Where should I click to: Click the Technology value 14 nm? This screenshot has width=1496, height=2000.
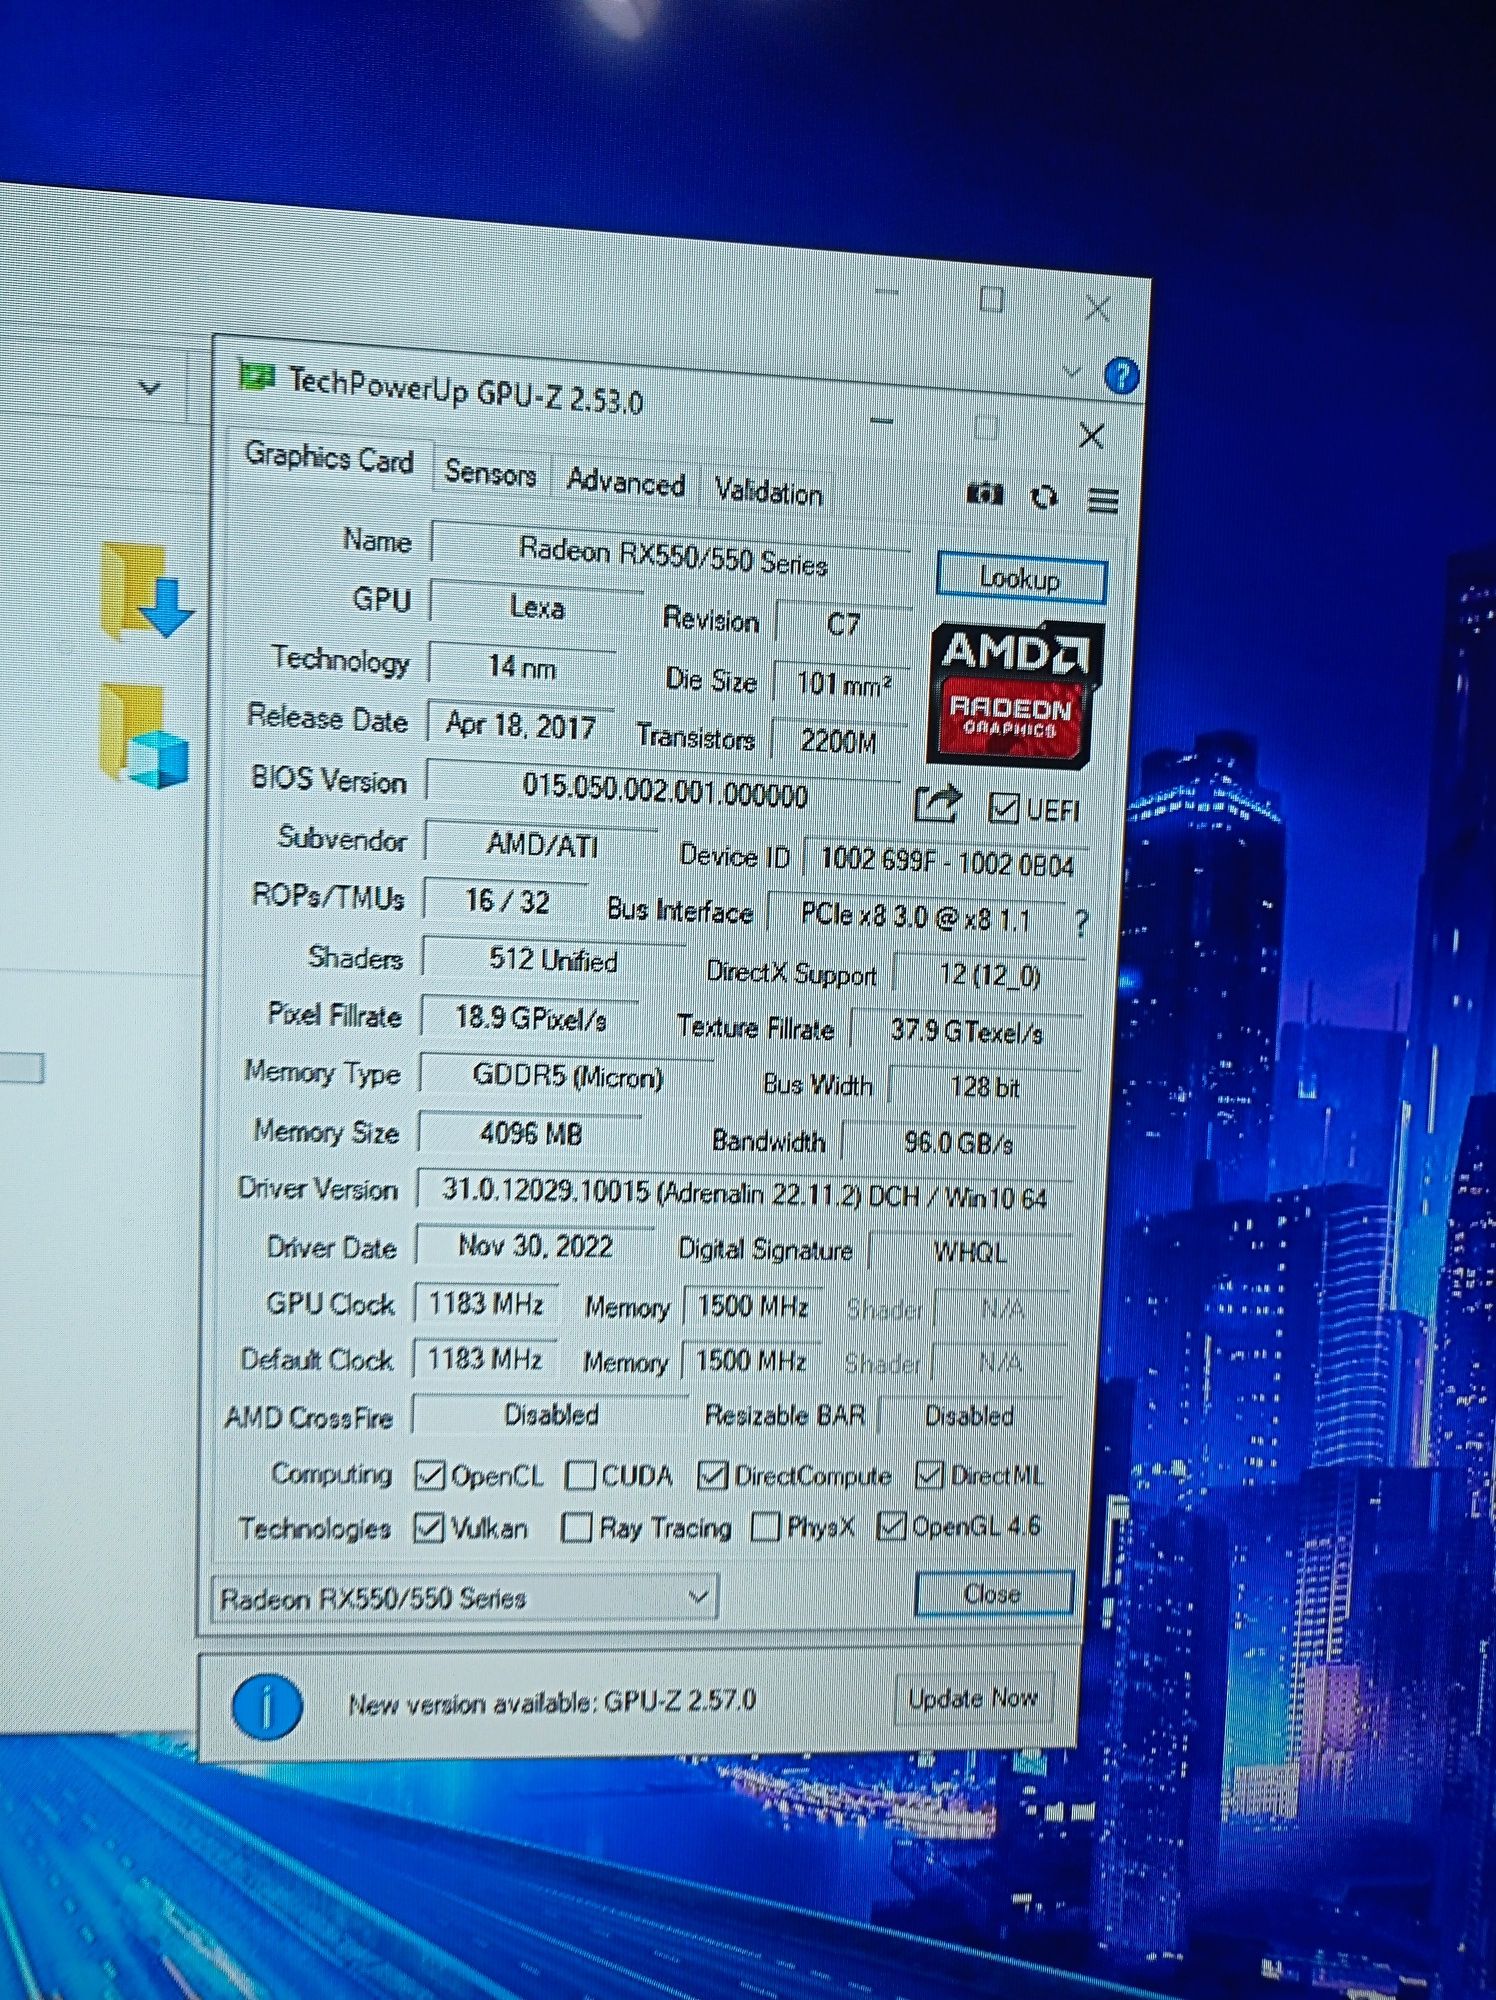521,666
